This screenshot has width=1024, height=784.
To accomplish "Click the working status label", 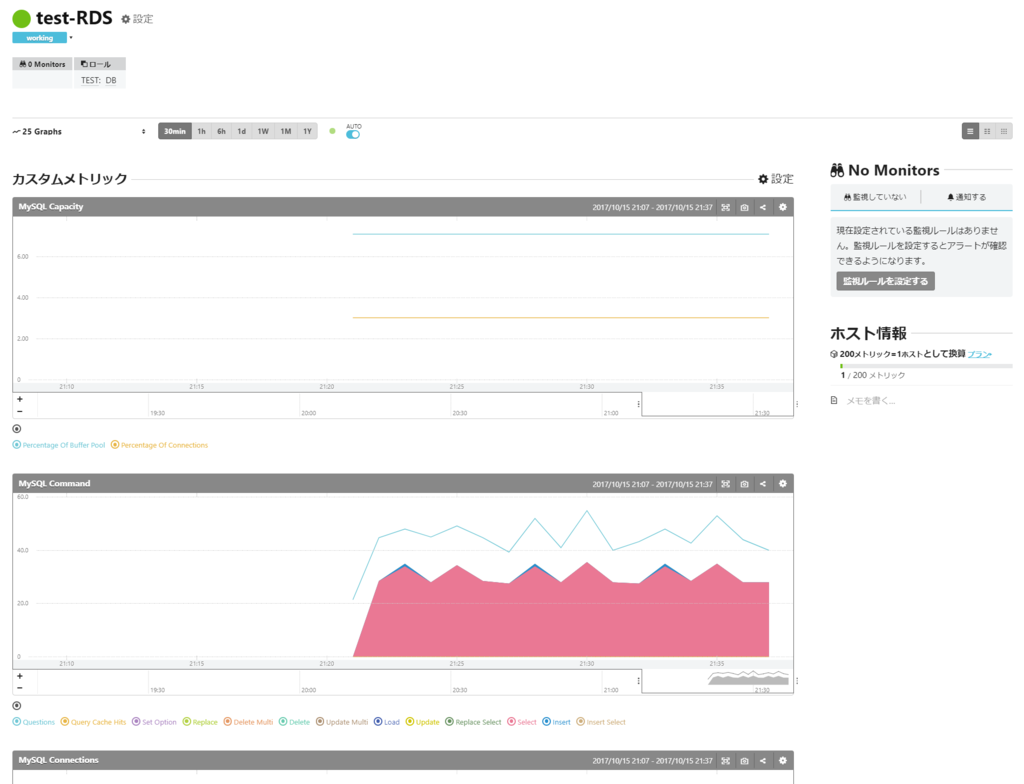I will click(39, 38).
